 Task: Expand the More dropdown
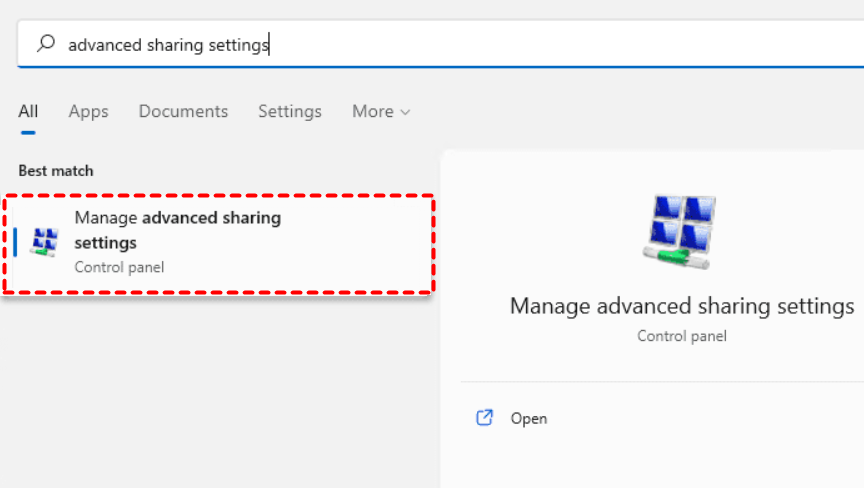(x=381, y=112)
